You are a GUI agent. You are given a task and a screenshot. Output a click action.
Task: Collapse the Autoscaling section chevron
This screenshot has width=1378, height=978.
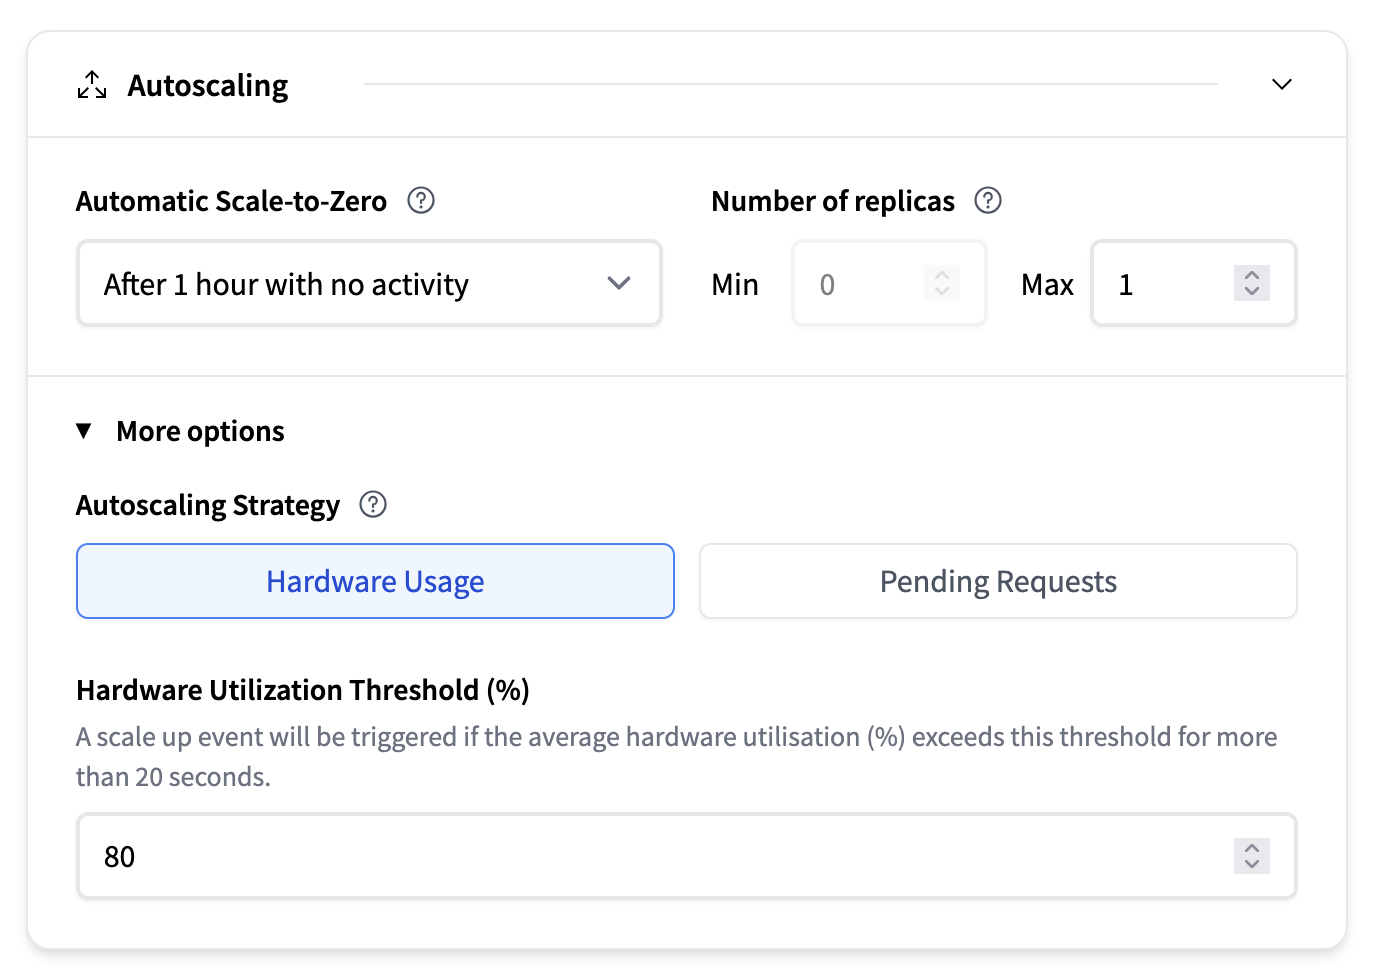pos(1281,84)
